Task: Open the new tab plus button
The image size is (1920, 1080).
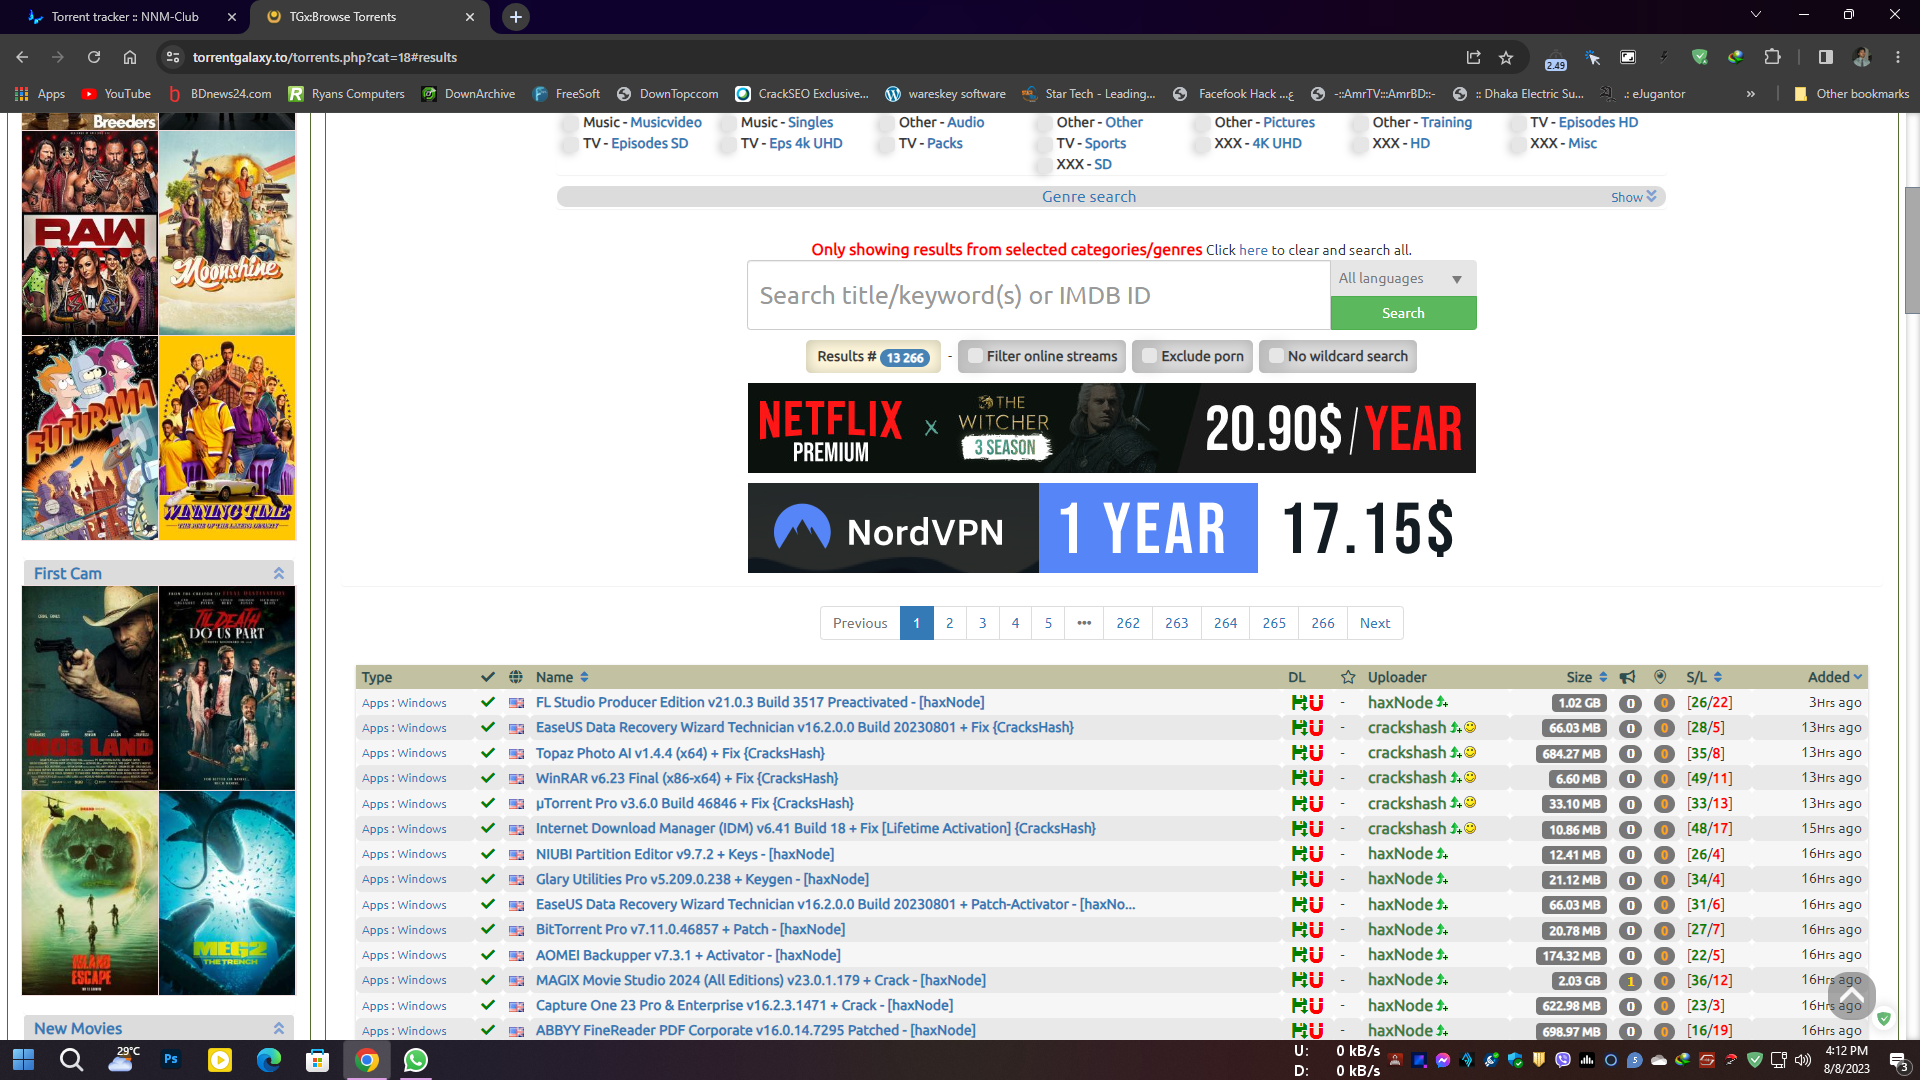Action: point(516,17)
